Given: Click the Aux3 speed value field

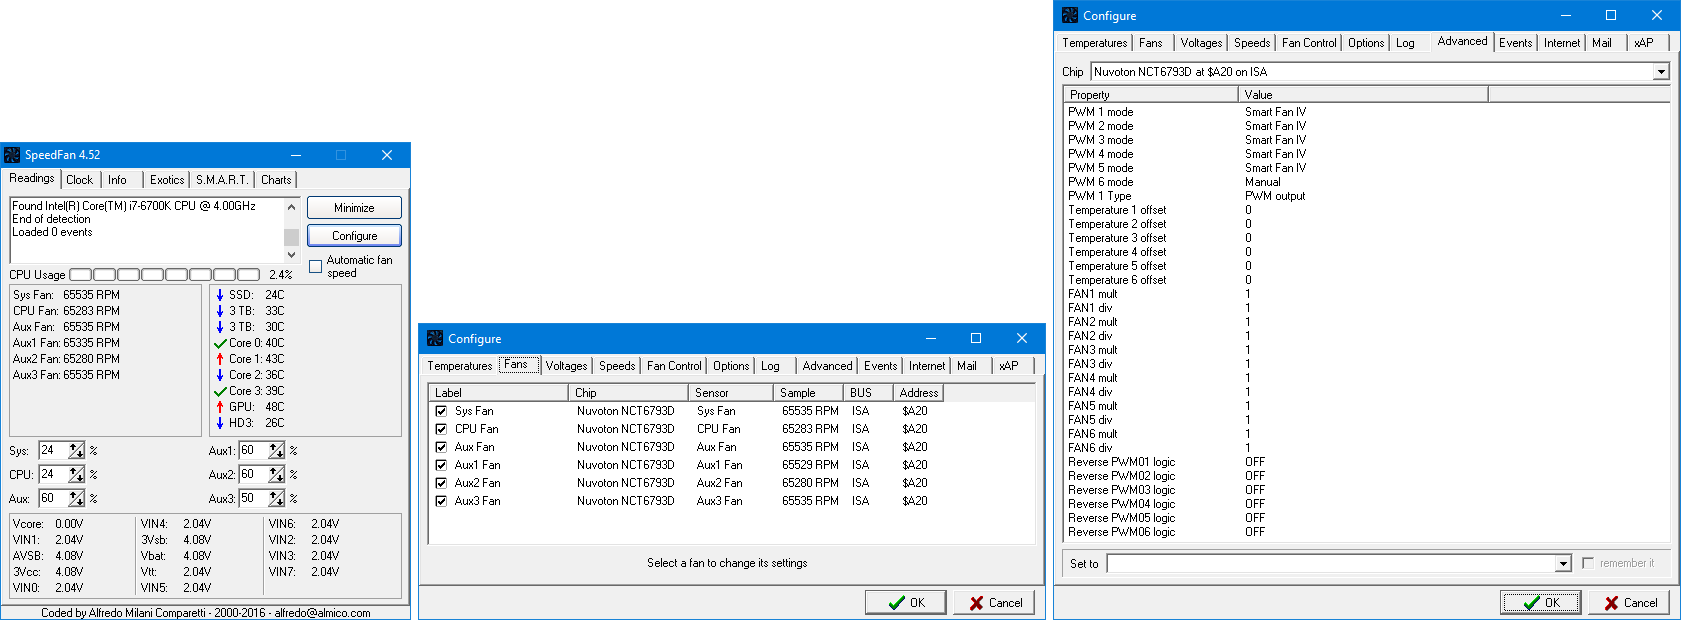Looking at the screenshot, I should (253, 499).
